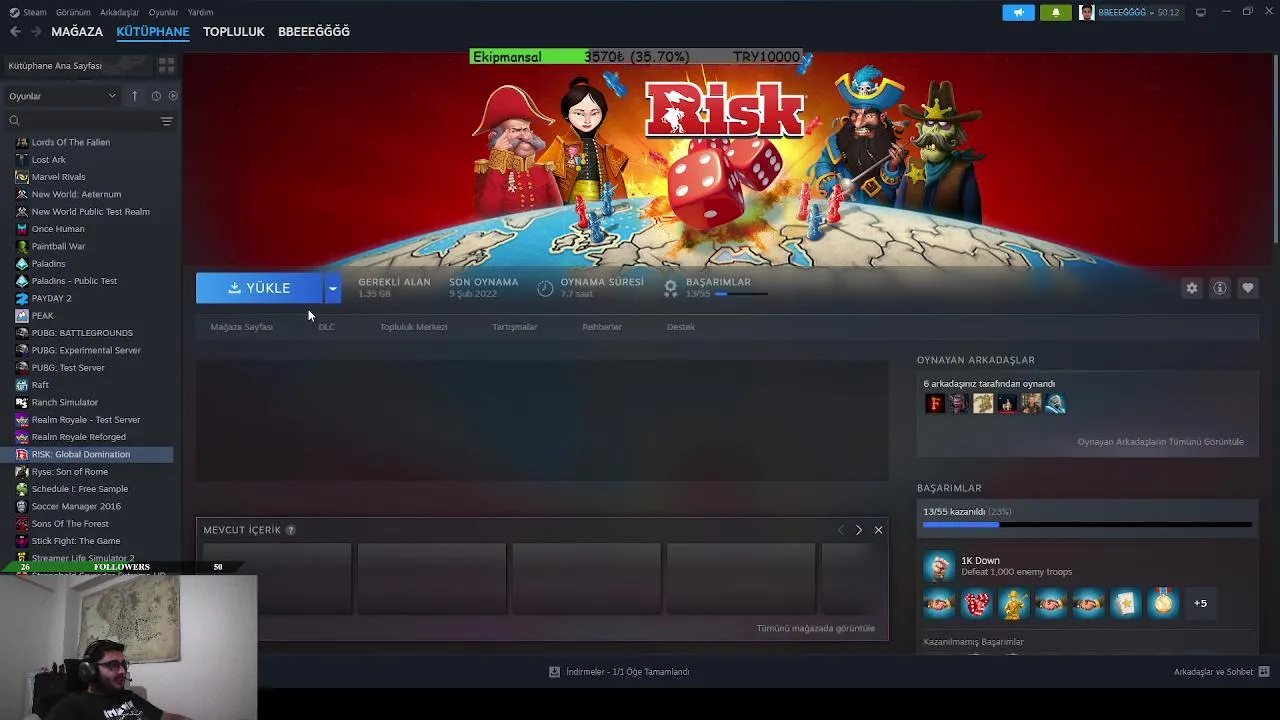Open the Arkadaşlar menu
1280x720 pixels.
point(120,12)
